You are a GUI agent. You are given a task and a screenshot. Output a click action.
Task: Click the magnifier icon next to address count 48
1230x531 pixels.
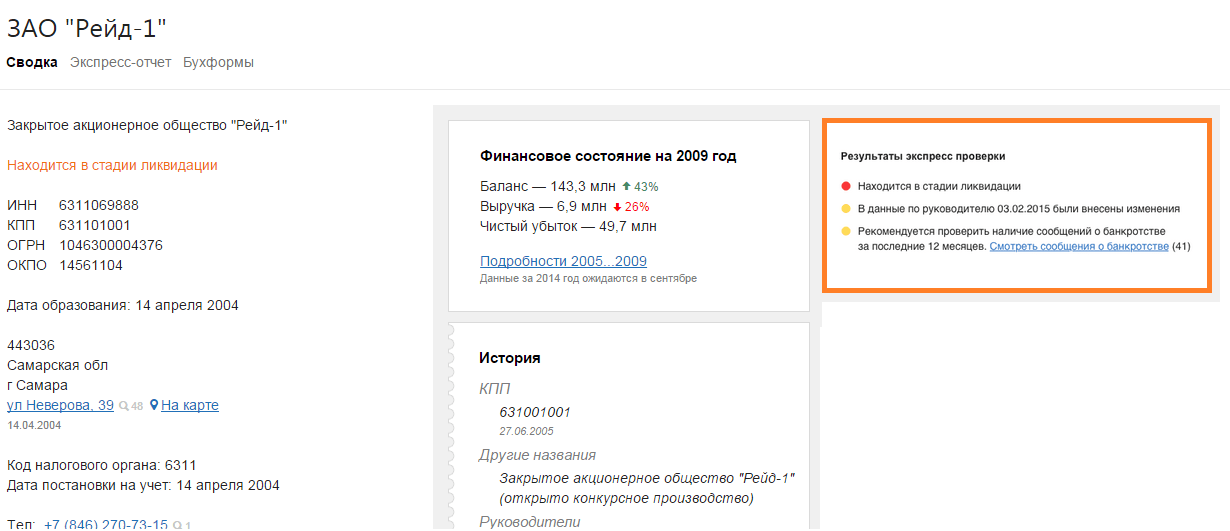(123, 407)
